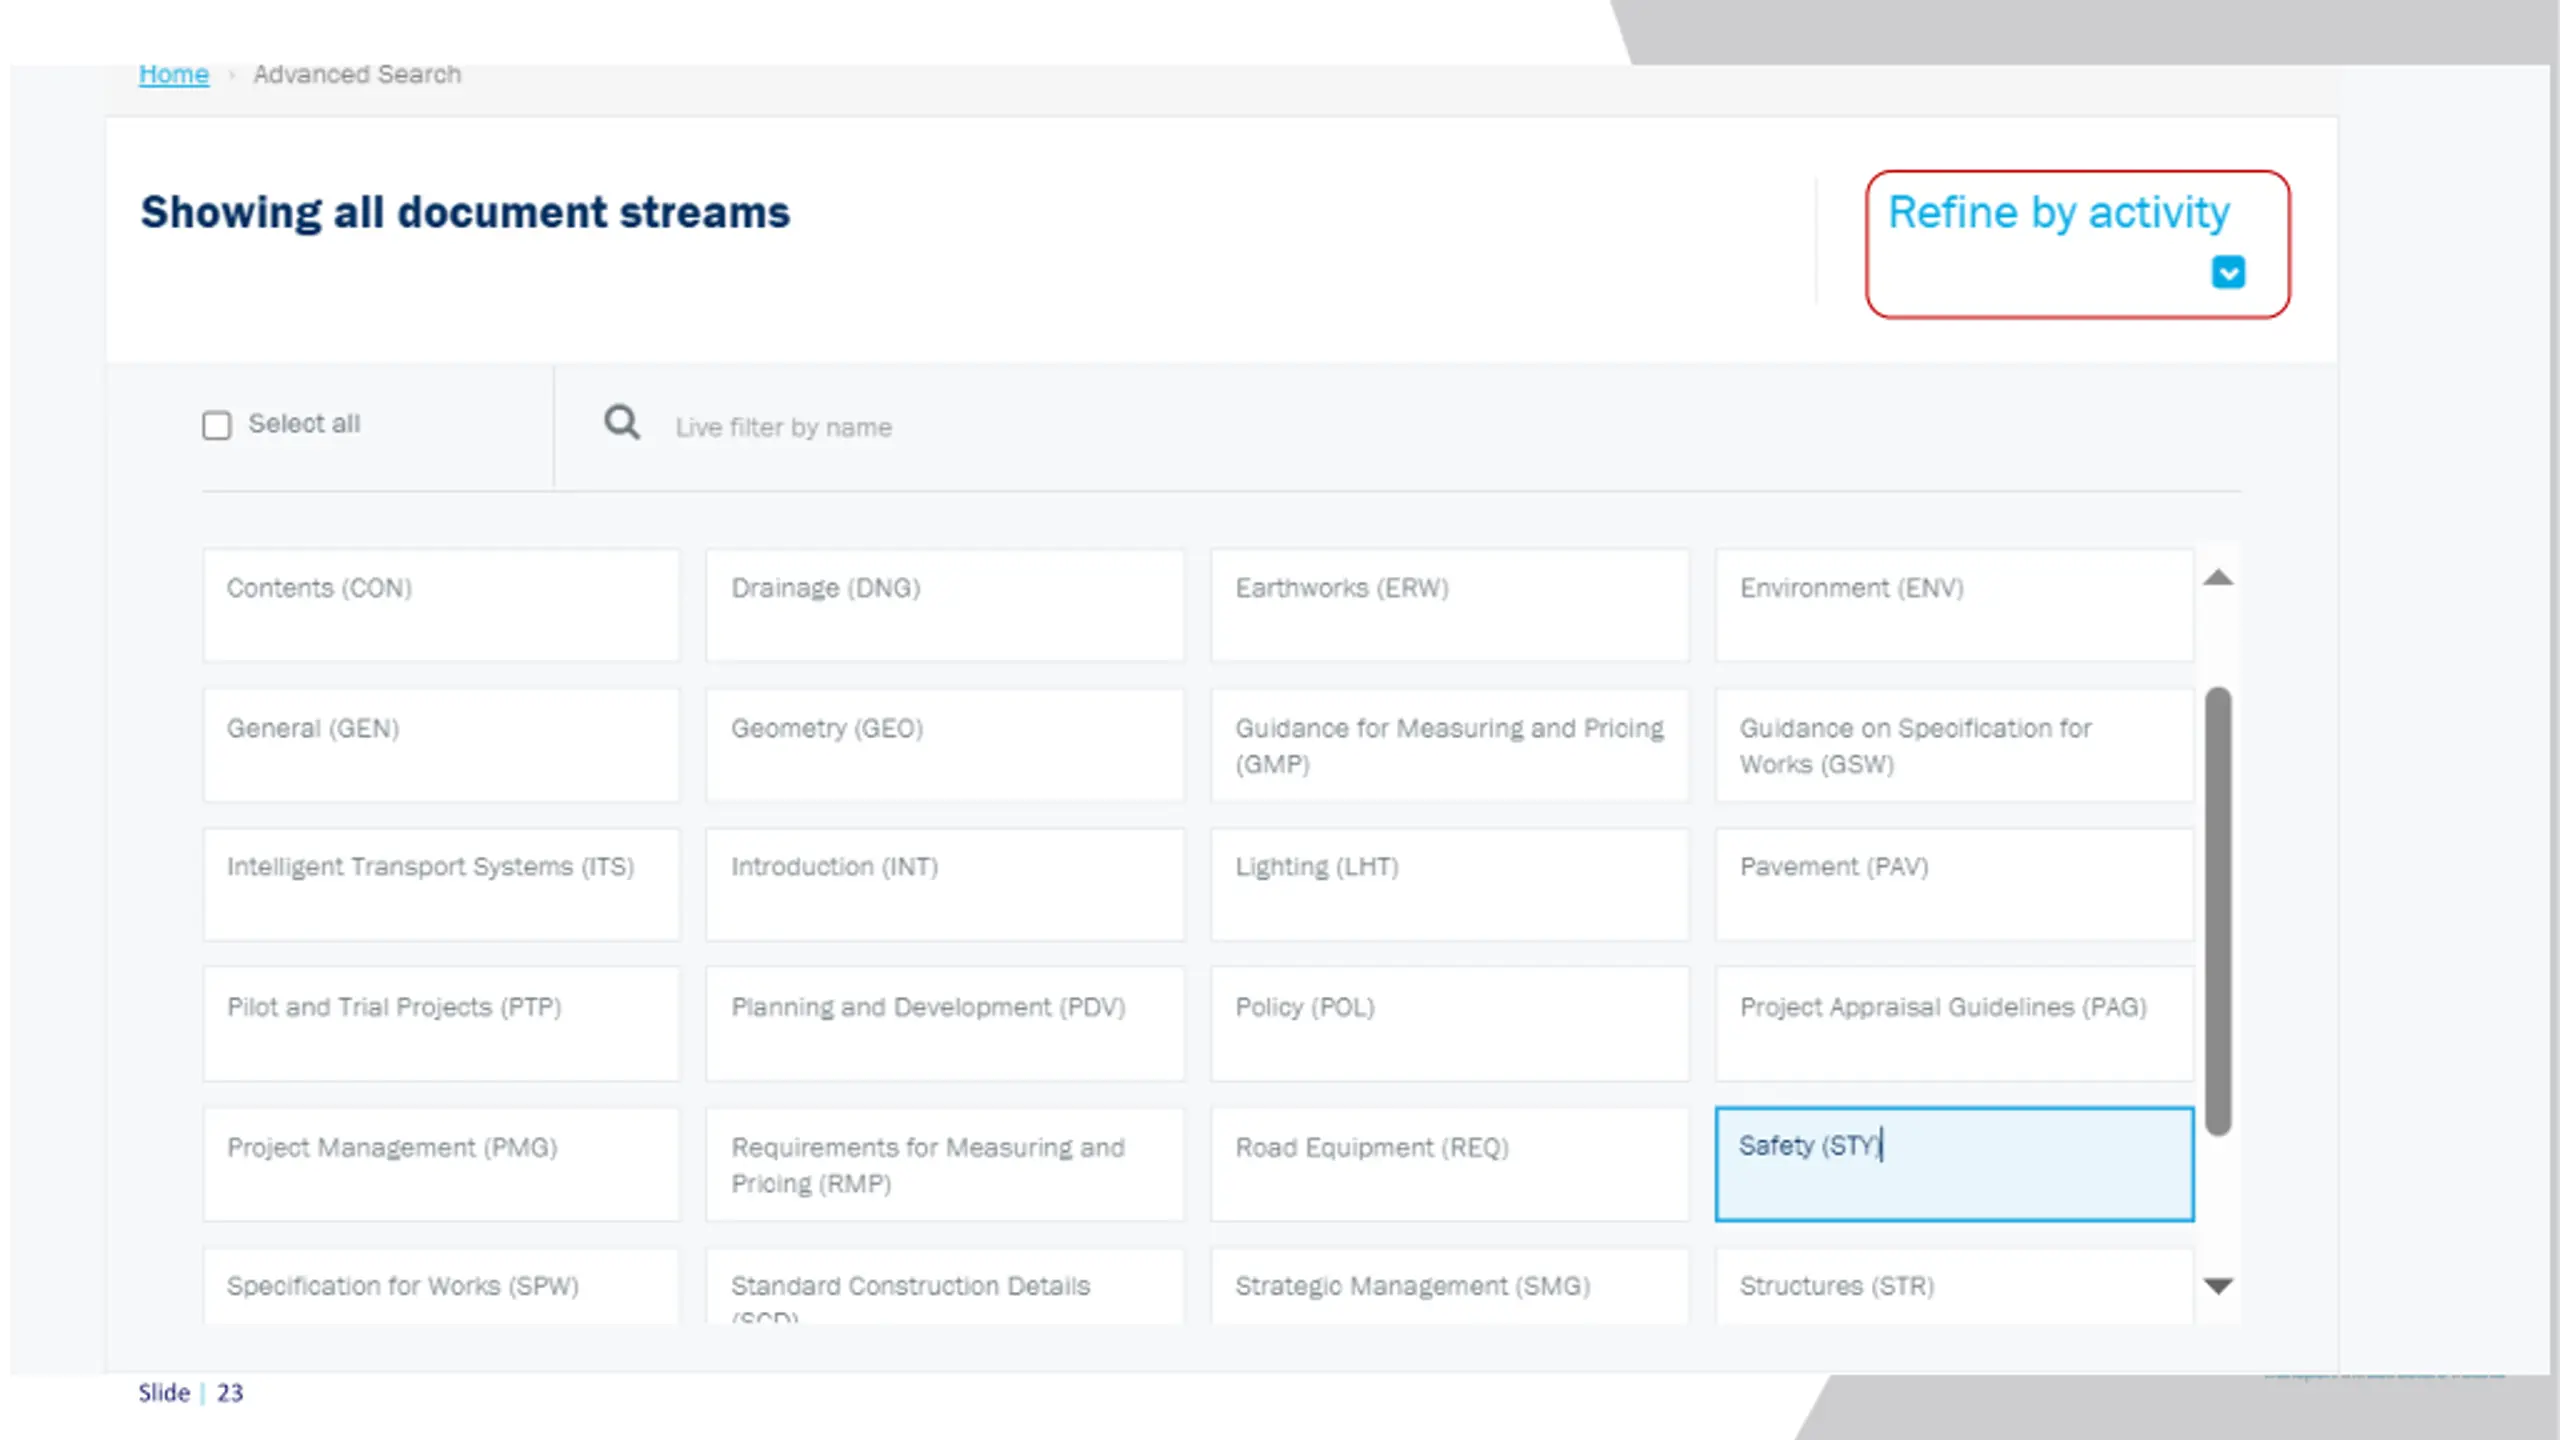Choose Project Appraisal Guidelines (PAG) tile
2560x1440 pixels.
pos(1954,1024)
